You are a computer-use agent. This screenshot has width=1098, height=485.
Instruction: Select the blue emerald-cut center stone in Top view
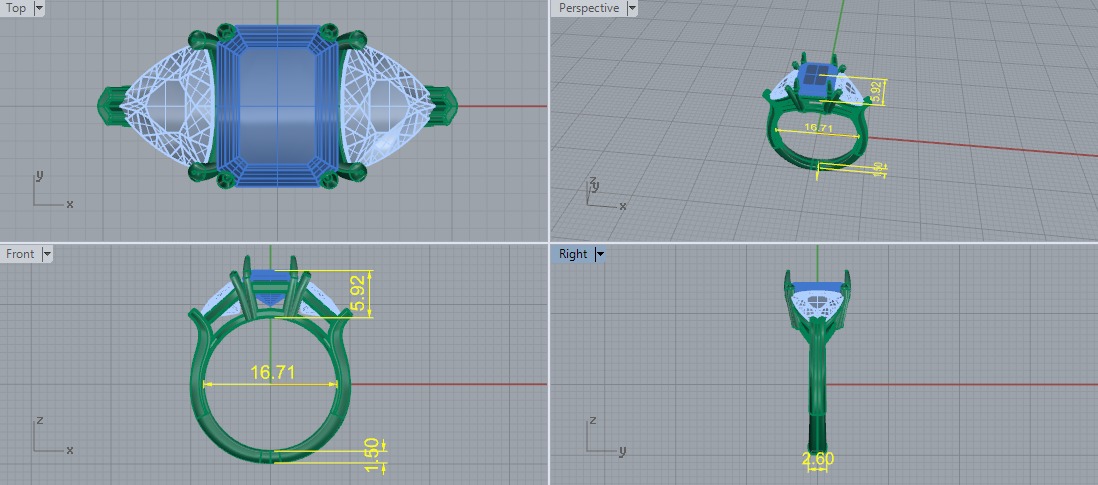278,106
